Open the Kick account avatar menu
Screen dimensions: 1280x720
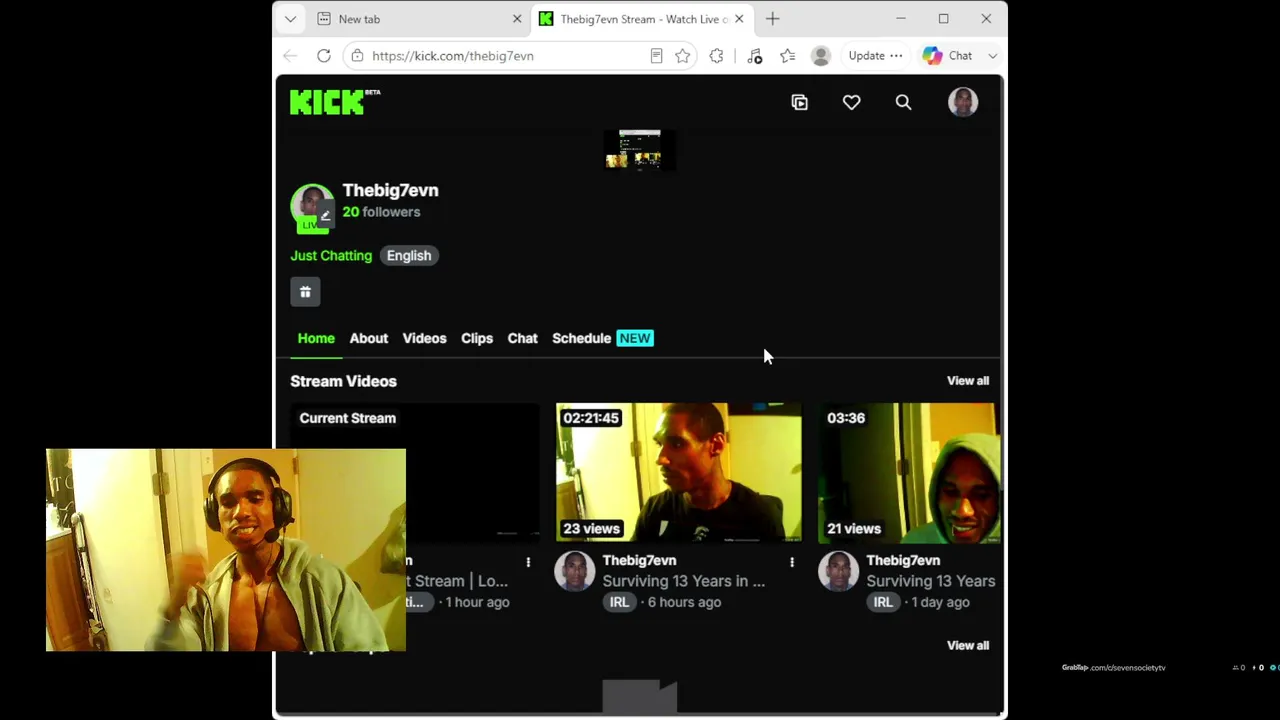pyautogui.click(x=963, y=102)
